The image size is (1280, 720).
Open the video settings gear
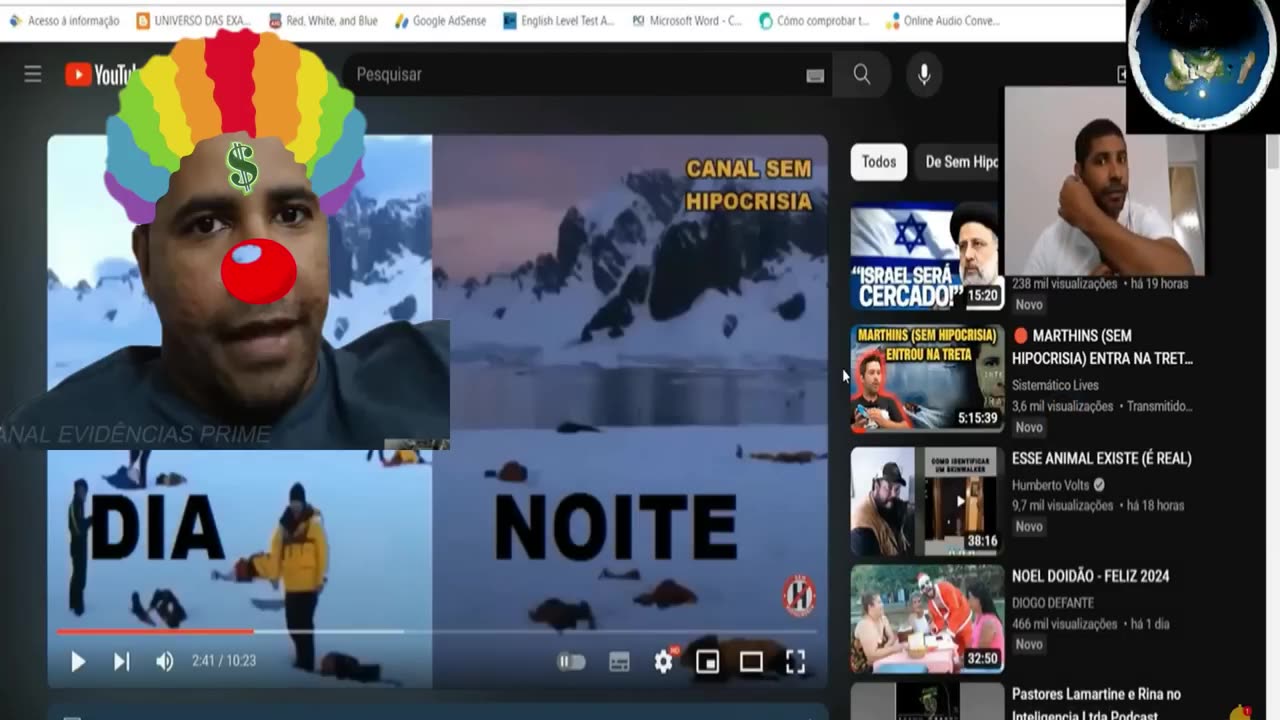664,661
